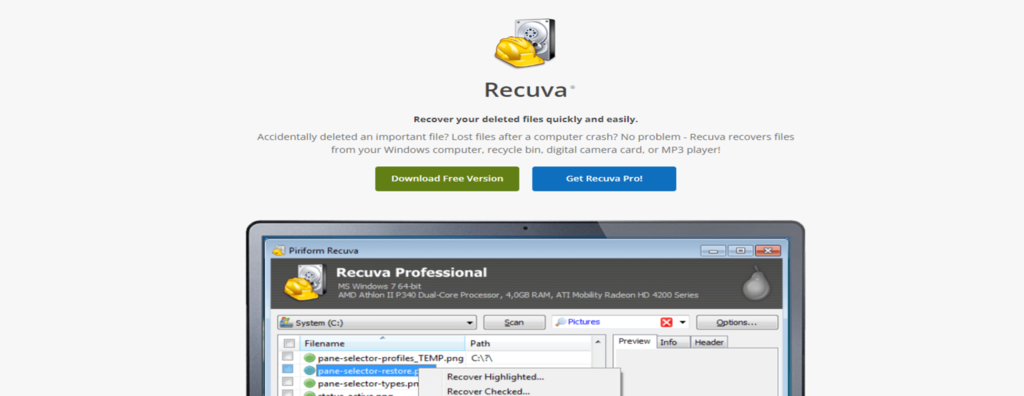
Task: Choose Recover Highlighted from context menu
Action: (x=495, y=376)
